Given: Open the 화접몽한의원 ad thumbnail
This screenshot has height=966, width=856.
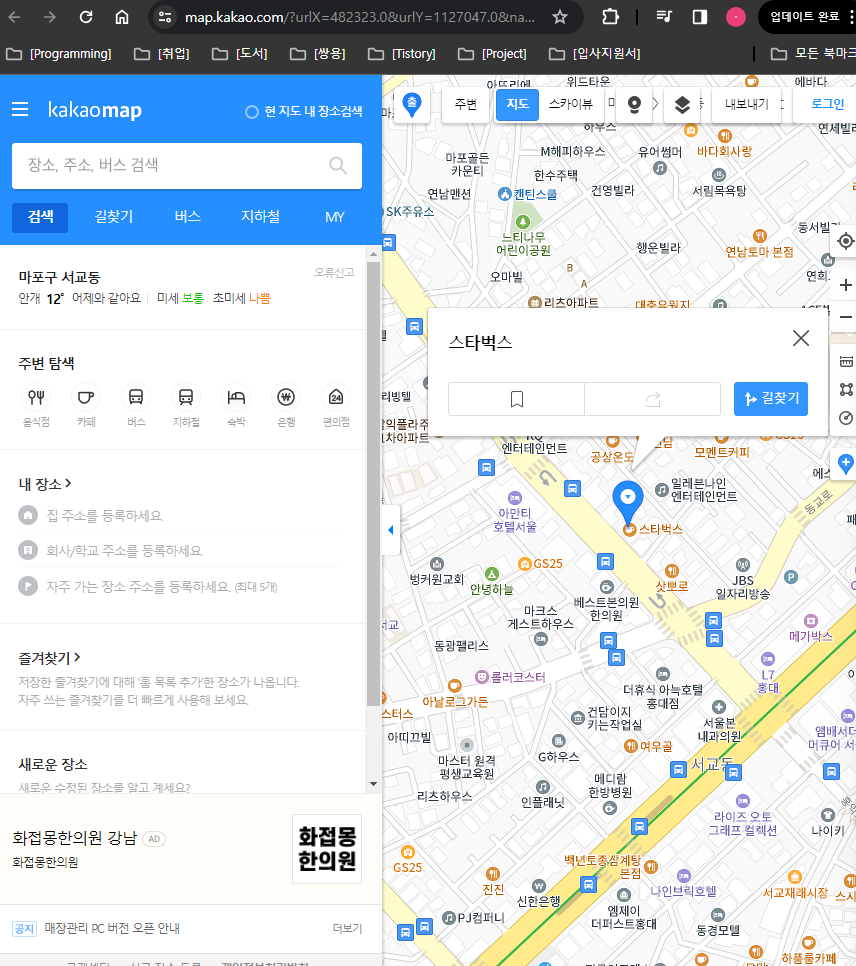Looking at the screenshot, I should [327, 849].
